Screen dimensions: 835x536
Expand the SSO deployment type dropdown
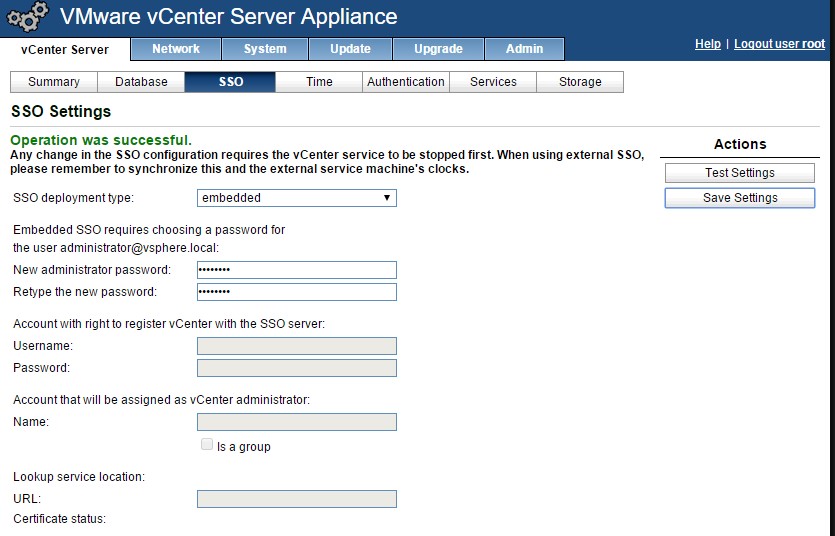[297, 198]
